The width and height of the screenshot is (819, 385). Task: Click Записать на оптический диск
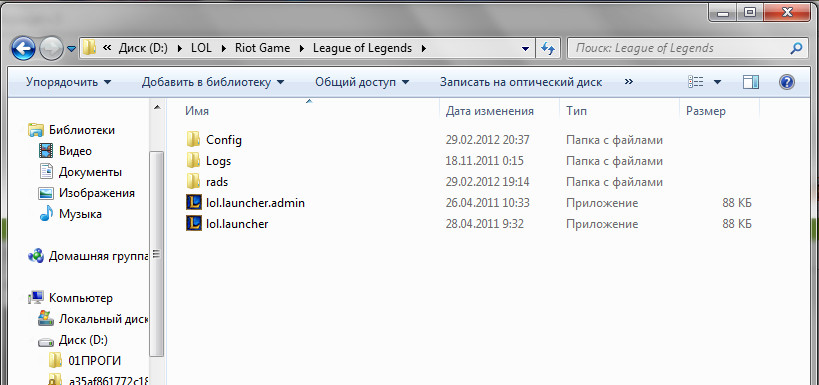(x=521, y=82)
